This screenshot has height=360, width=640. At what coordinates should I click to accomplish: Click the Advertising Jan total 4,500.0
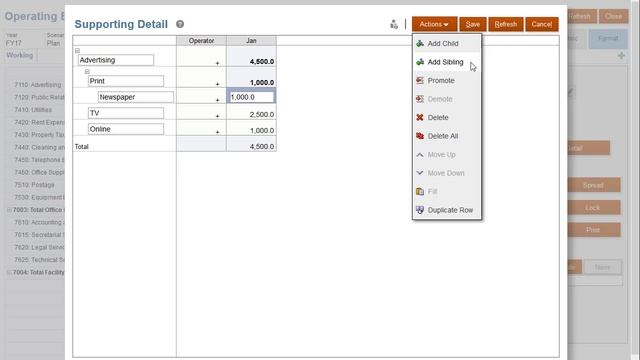click(251, 56)
